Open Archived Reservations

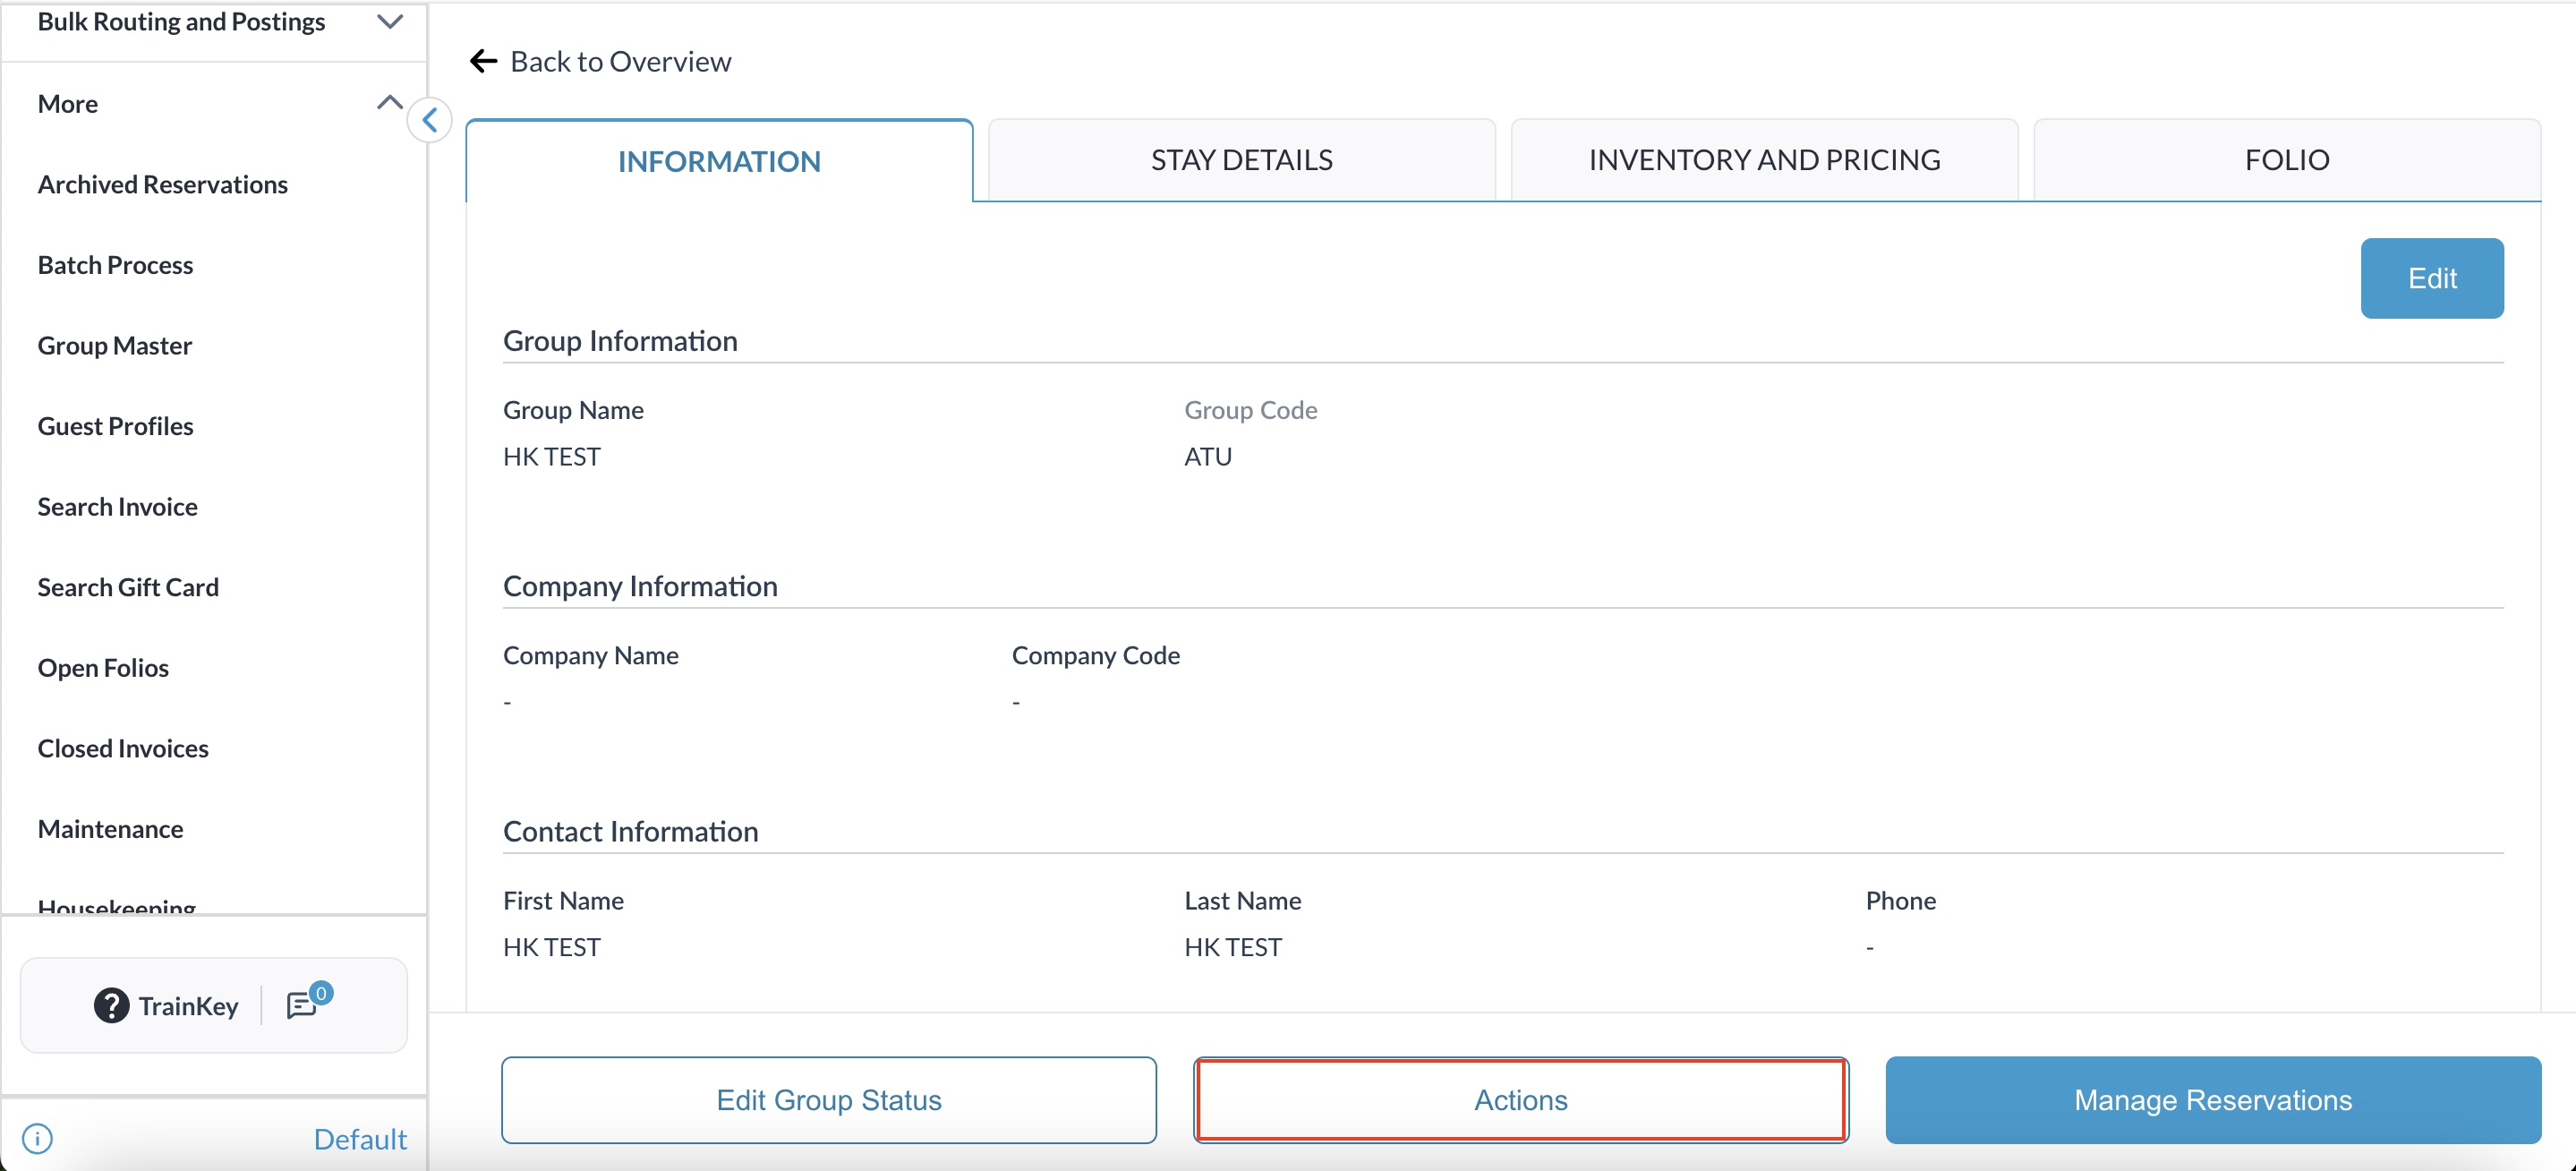(163, 185)
